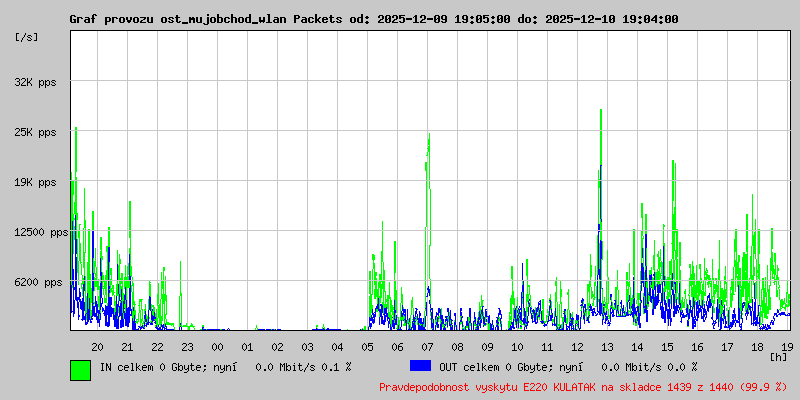Screen dimensions: 800x400
Task: Click the '17' hour label on x-axis
Action: pos(727,347)
